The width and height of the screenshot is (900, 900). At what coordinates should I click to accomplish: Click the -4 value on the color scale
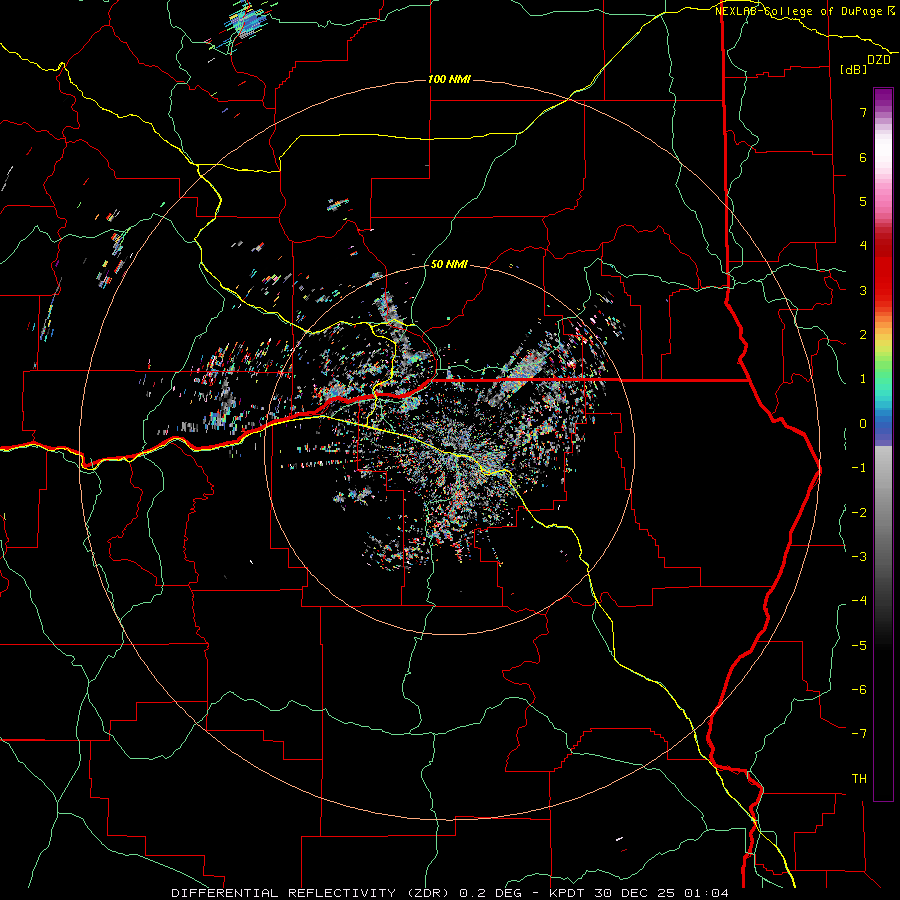click(x=859, y=601)
